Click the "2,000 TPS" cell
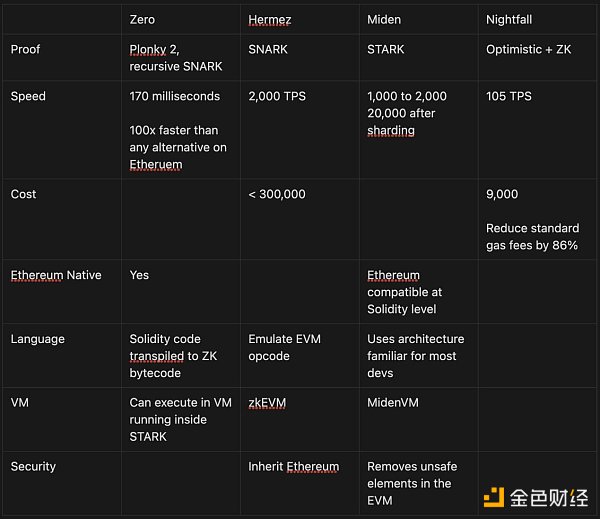This screenshot has width=600, height=519. (x=278, y=97)
